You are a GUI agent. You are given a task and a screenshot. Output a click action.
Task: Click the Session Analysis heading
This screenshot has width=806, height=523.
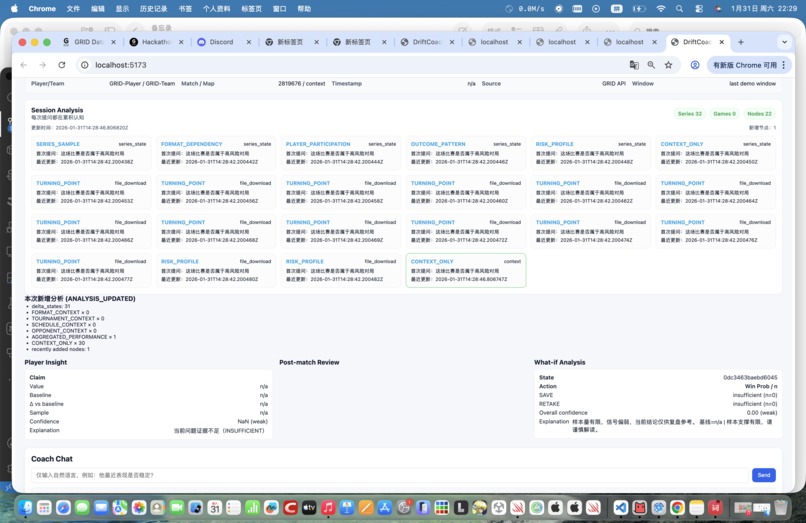point(57,110)
